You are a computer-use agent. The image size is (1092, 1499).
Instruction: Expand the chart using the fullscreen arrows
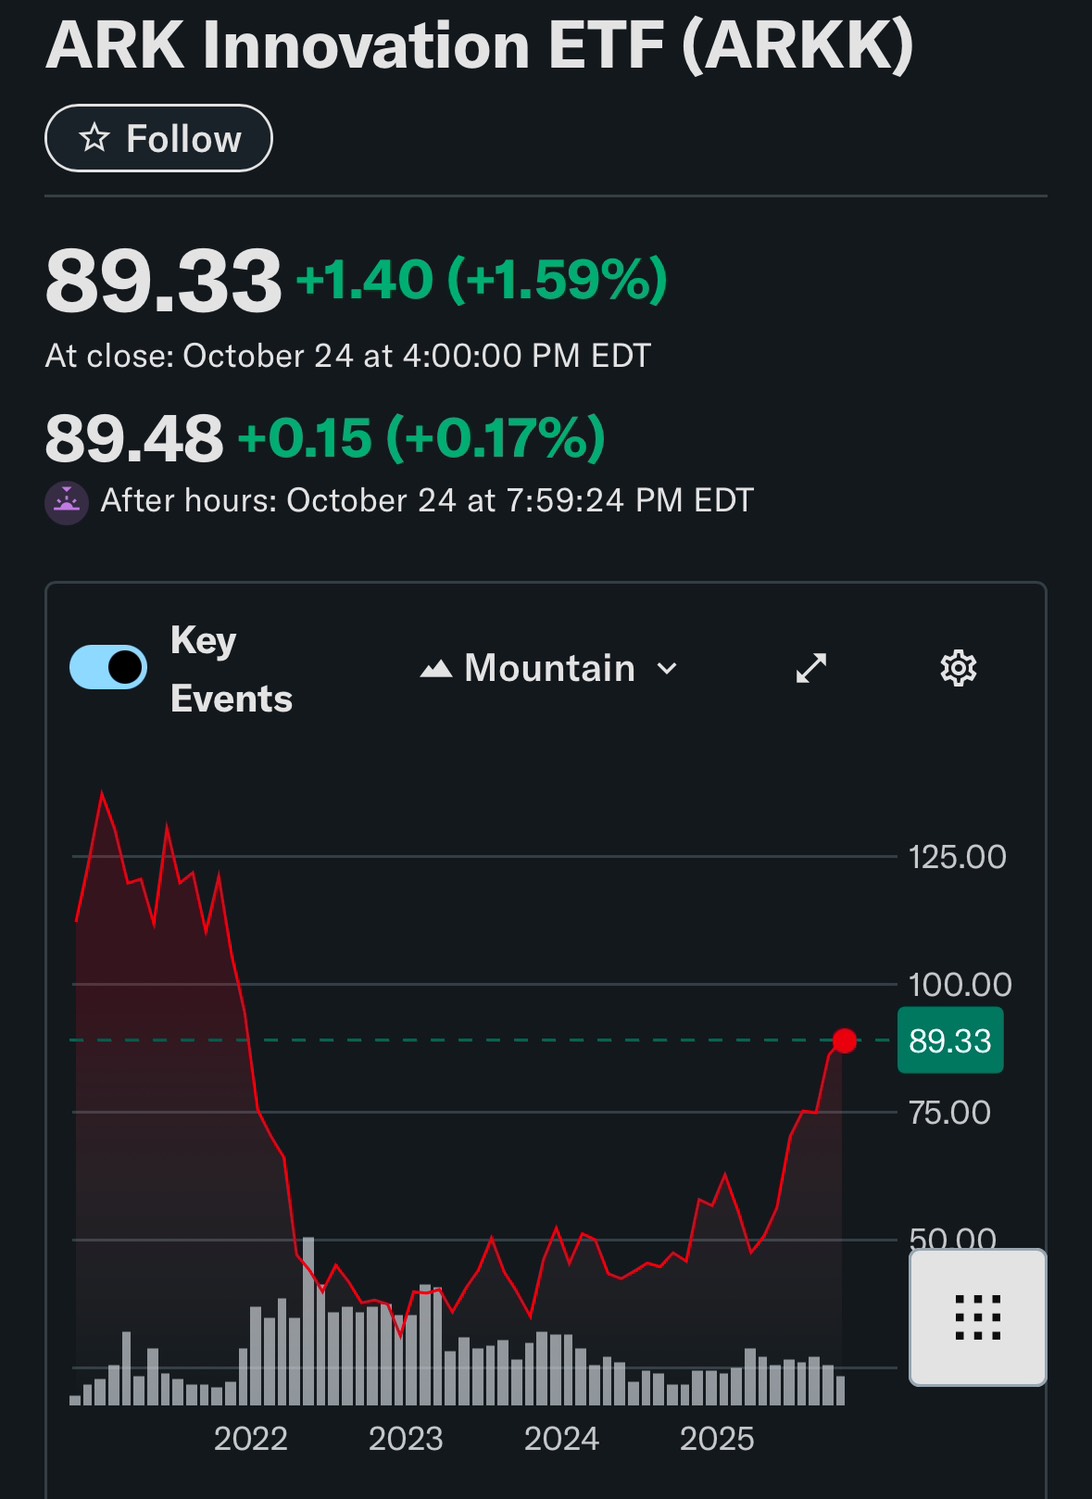click(x=810, y=668)
